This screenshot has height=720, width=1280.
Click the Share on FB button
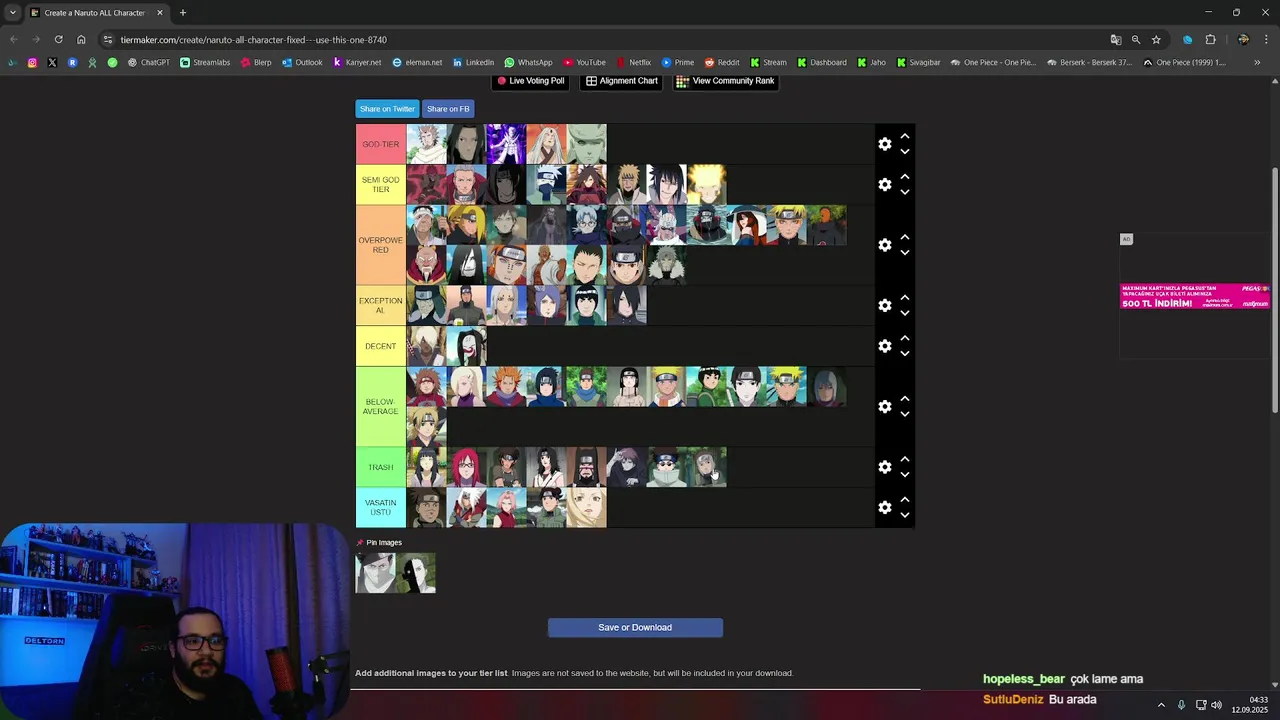click(448, 109)
